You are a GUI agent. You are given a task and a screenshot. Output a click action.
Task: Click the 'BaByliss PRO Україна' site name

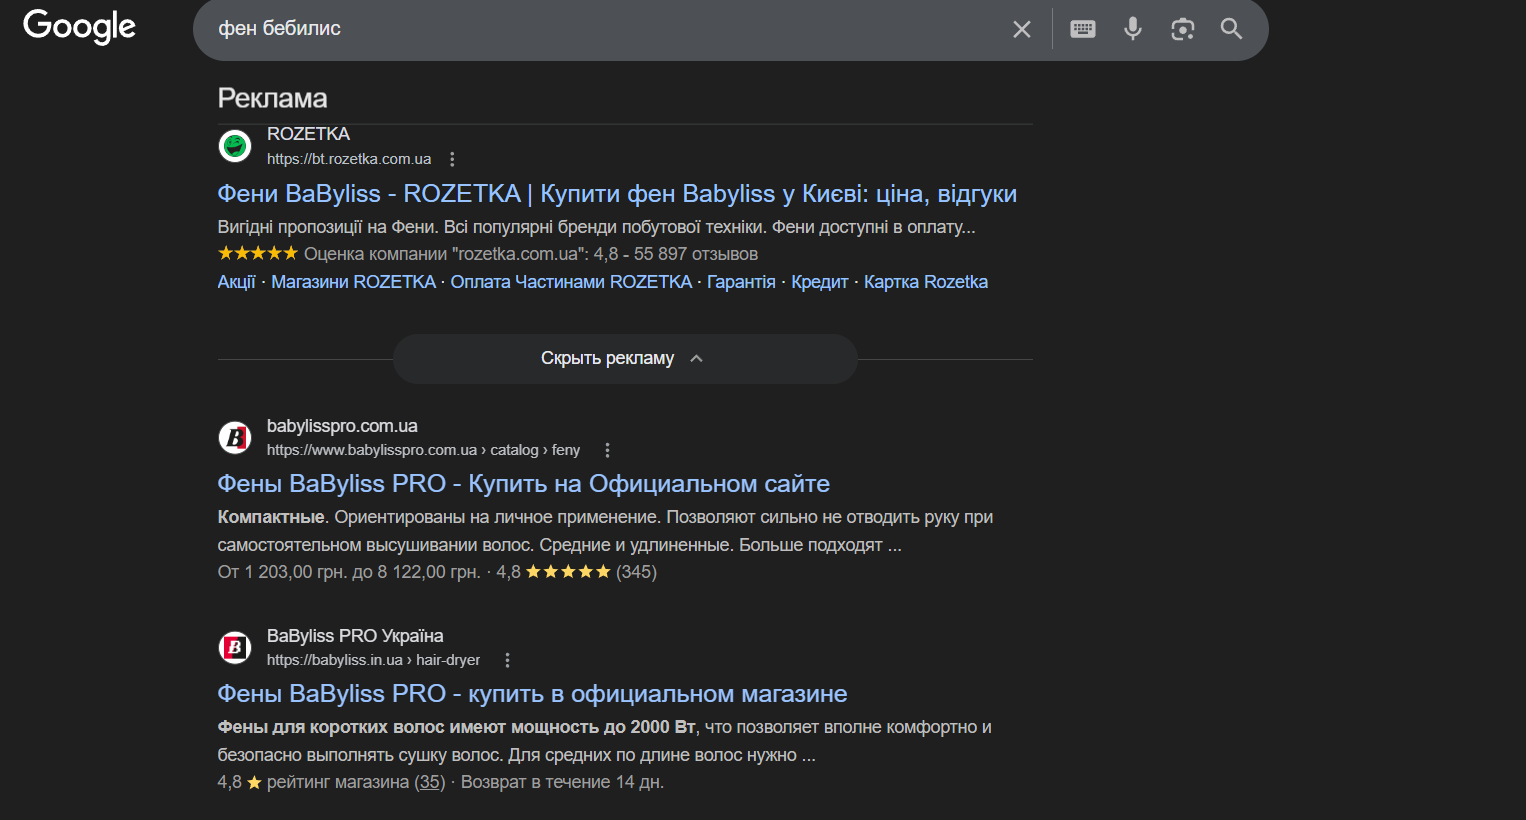(x=355, y=636)
